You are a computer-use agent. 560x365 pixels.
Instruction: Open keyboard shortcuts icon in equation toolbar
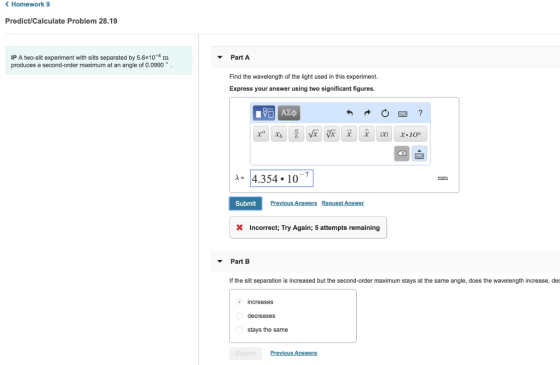[402, 114]
